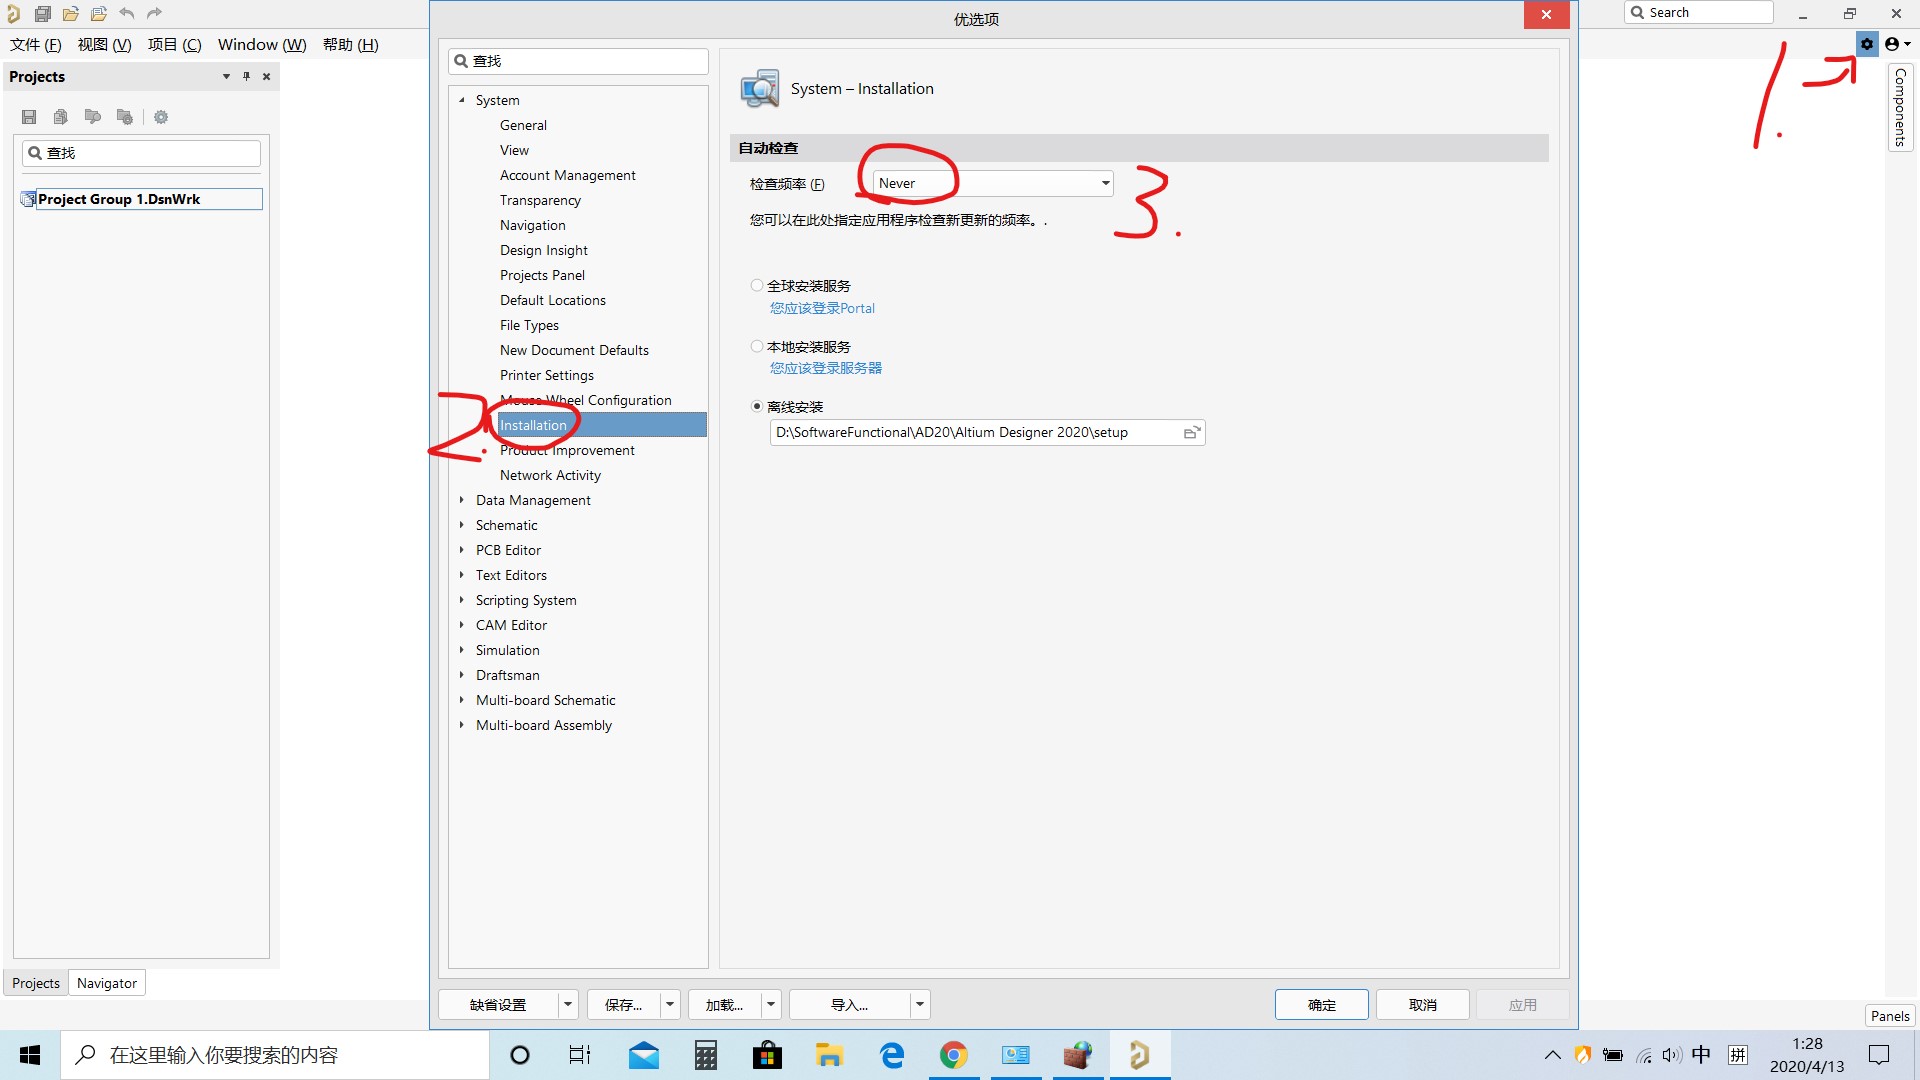Open the View (视图) menu
This screenshot has width=1920, height=1080.
pos(105,45)
